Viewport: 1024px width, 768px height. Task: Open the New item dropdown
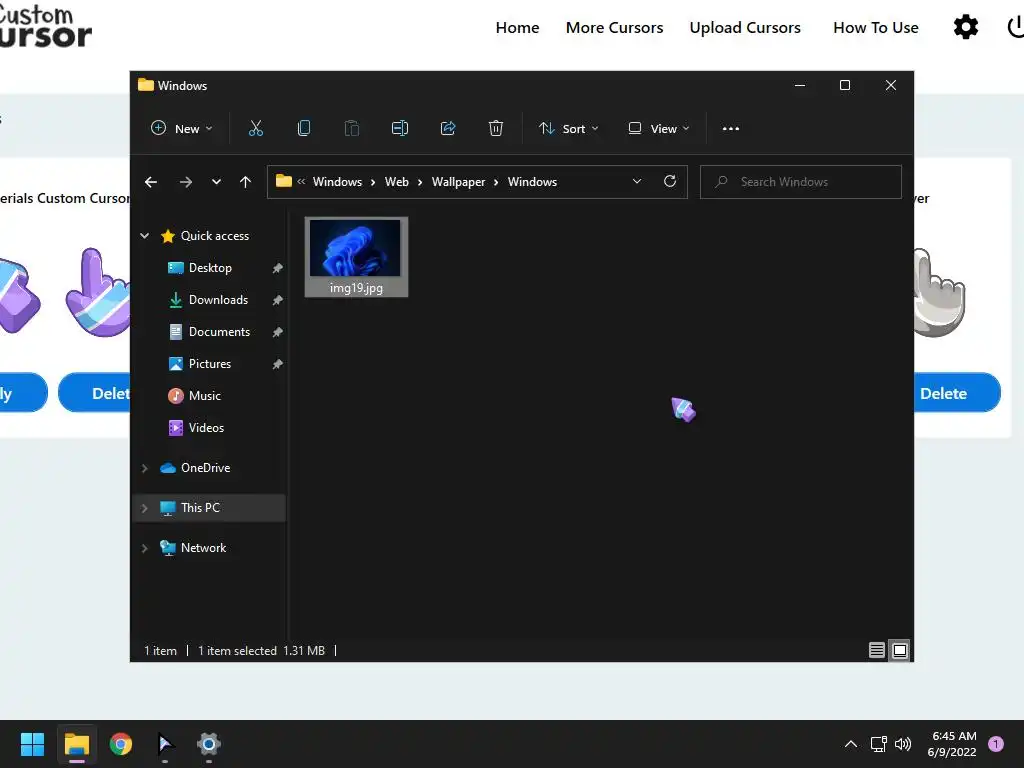182,129
